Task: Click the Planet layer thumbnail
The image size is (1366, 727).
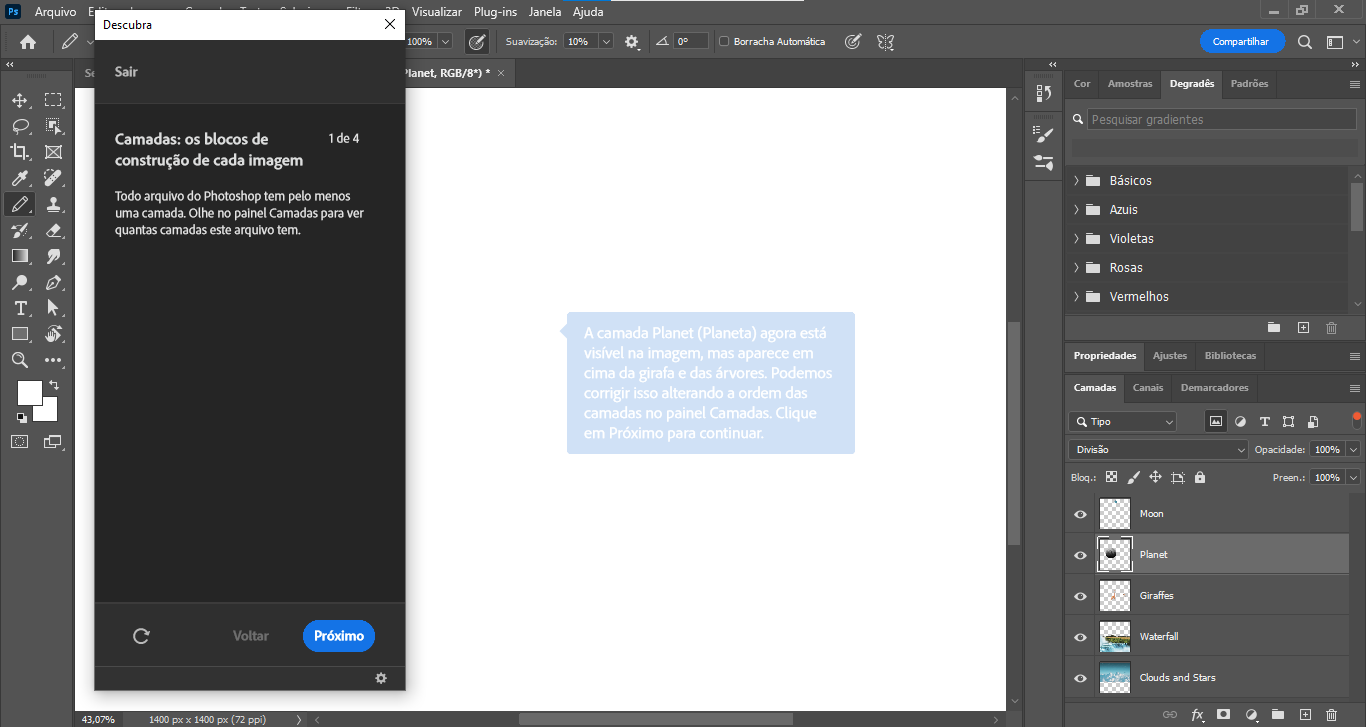Action: click(x=1113, y=554)
